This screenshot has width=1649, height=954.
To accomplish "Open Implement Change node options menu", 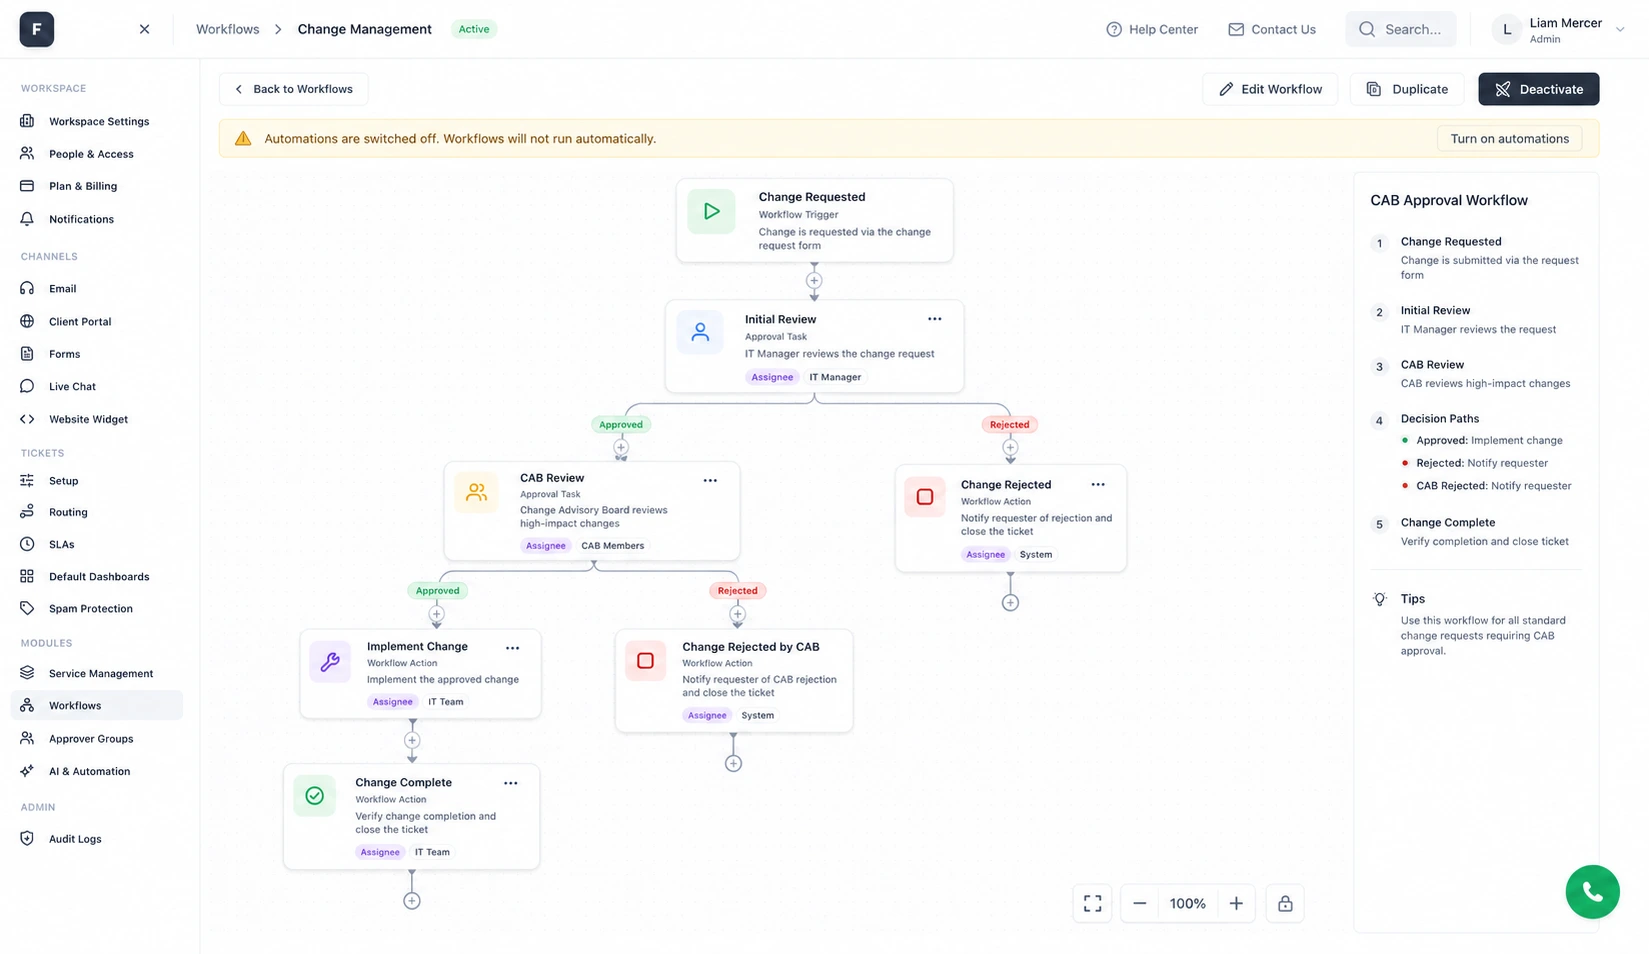I will (512, 648).
